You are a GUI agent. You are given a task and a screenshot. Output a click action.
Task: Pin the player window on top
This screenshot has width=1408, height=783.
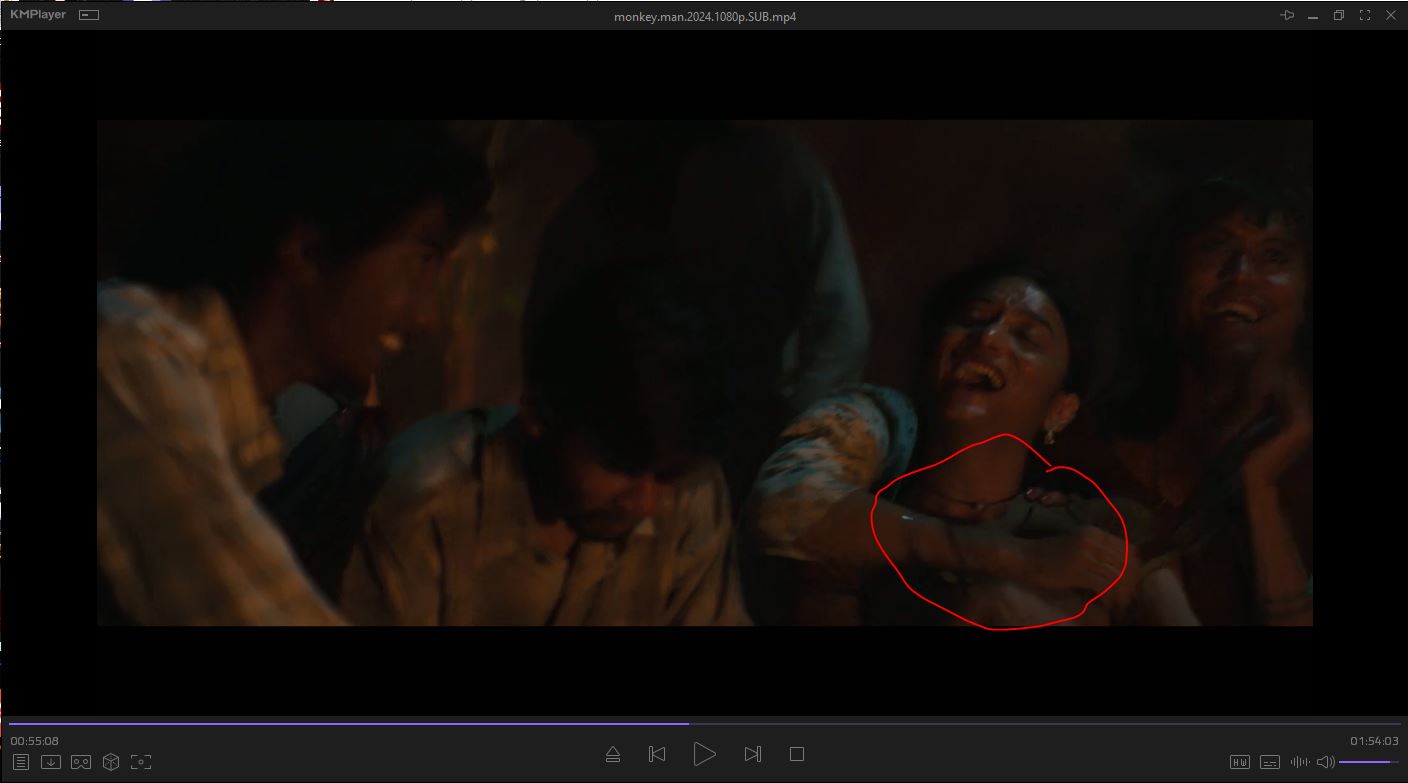(x=1287, y=16)
